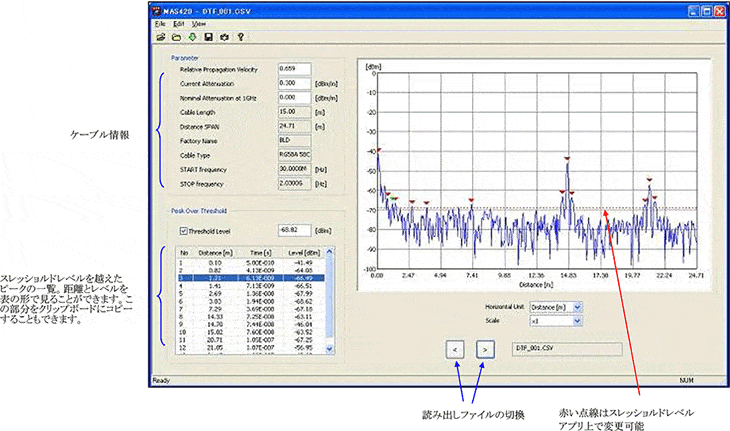This screenshot has width=730, height=431.
Task: Click the START frequency field
Action: point(294,169)
